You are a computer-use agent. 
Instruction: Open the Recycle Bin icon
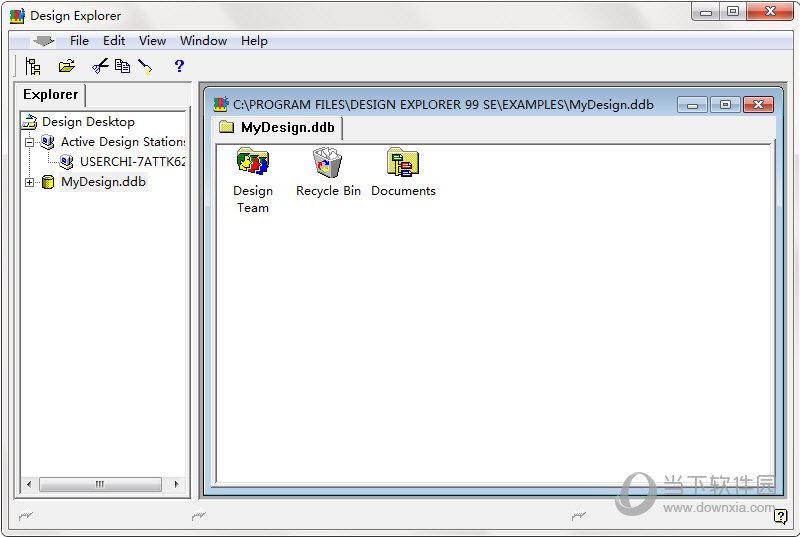[x=327, y=162]
